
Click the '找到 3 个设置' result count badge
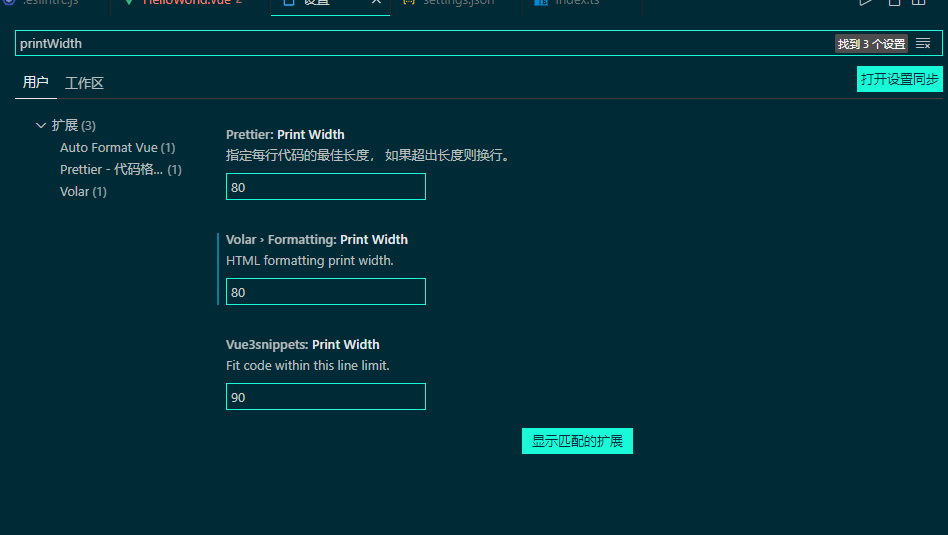(x=871, y=44)
